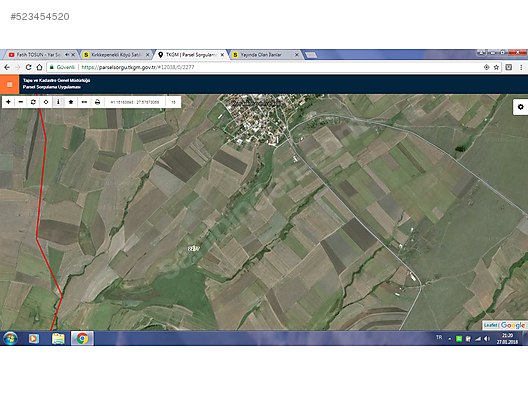Mute the Fatih TOSUN tab audio
Image resolution: width=528 pixels, height=396 pixels.
pos(67,55)
